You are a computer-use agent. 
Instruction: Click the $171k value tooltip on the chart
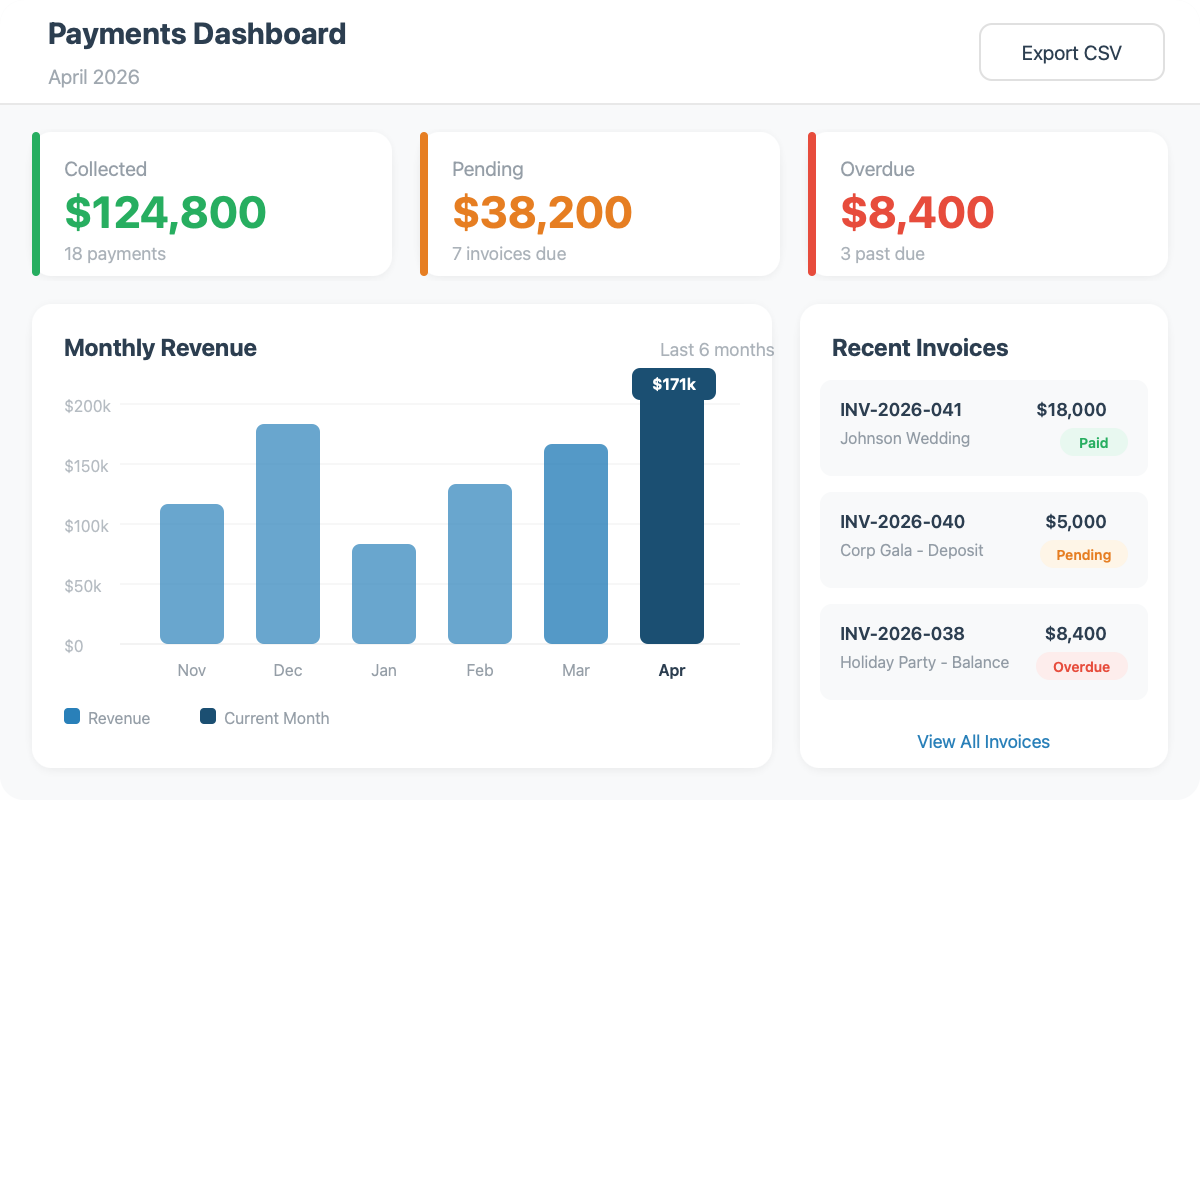click(672, 383)
